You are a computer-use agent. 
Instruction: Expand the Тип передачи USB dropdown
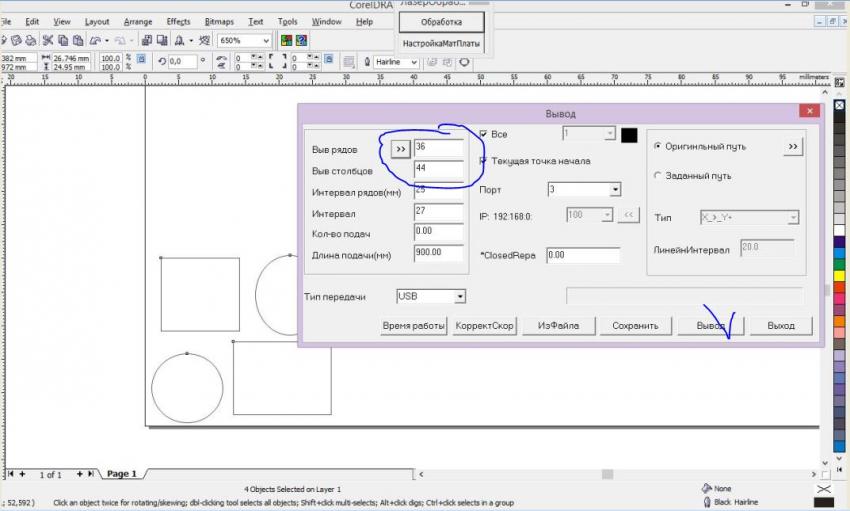460,296
